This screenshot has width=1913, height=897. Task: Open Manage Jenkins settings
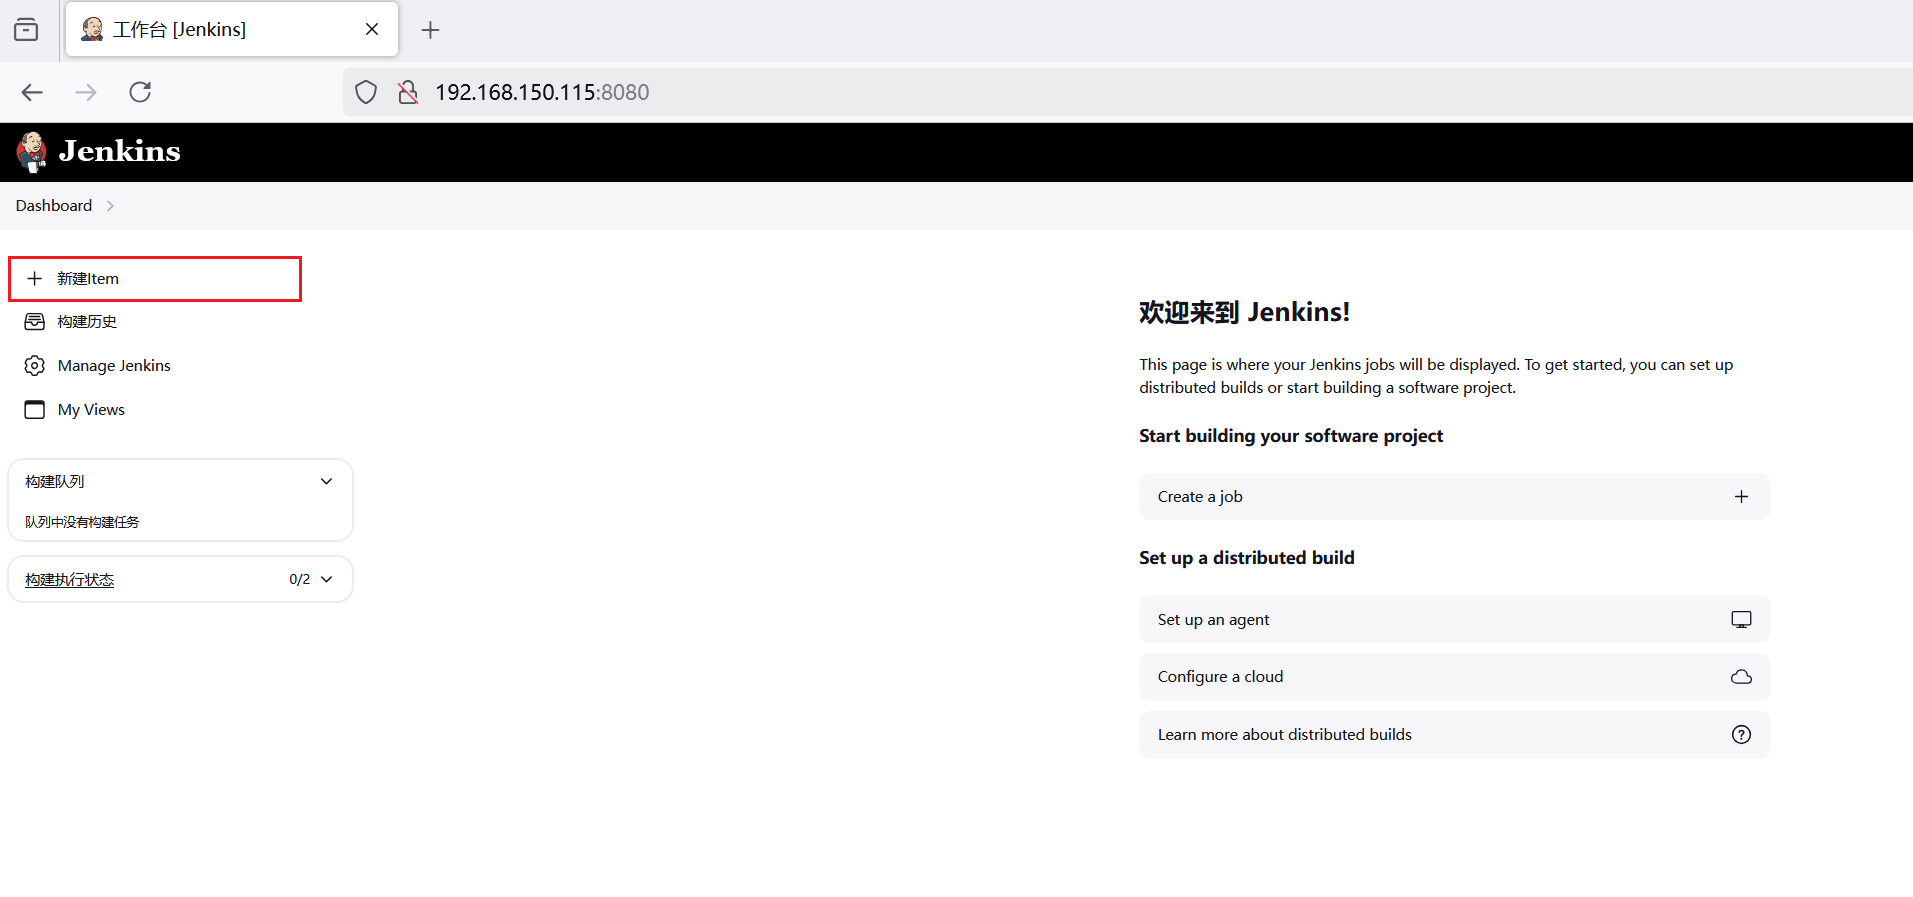point(114,366)
